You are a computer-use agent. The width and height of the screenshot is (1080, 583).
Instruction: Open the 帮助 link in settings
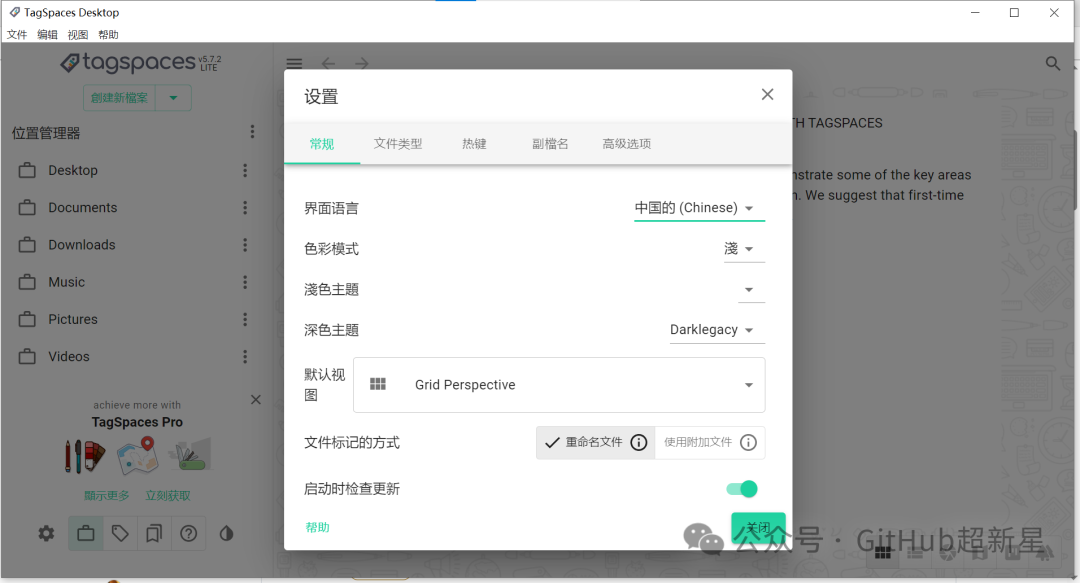click(318, 527)
